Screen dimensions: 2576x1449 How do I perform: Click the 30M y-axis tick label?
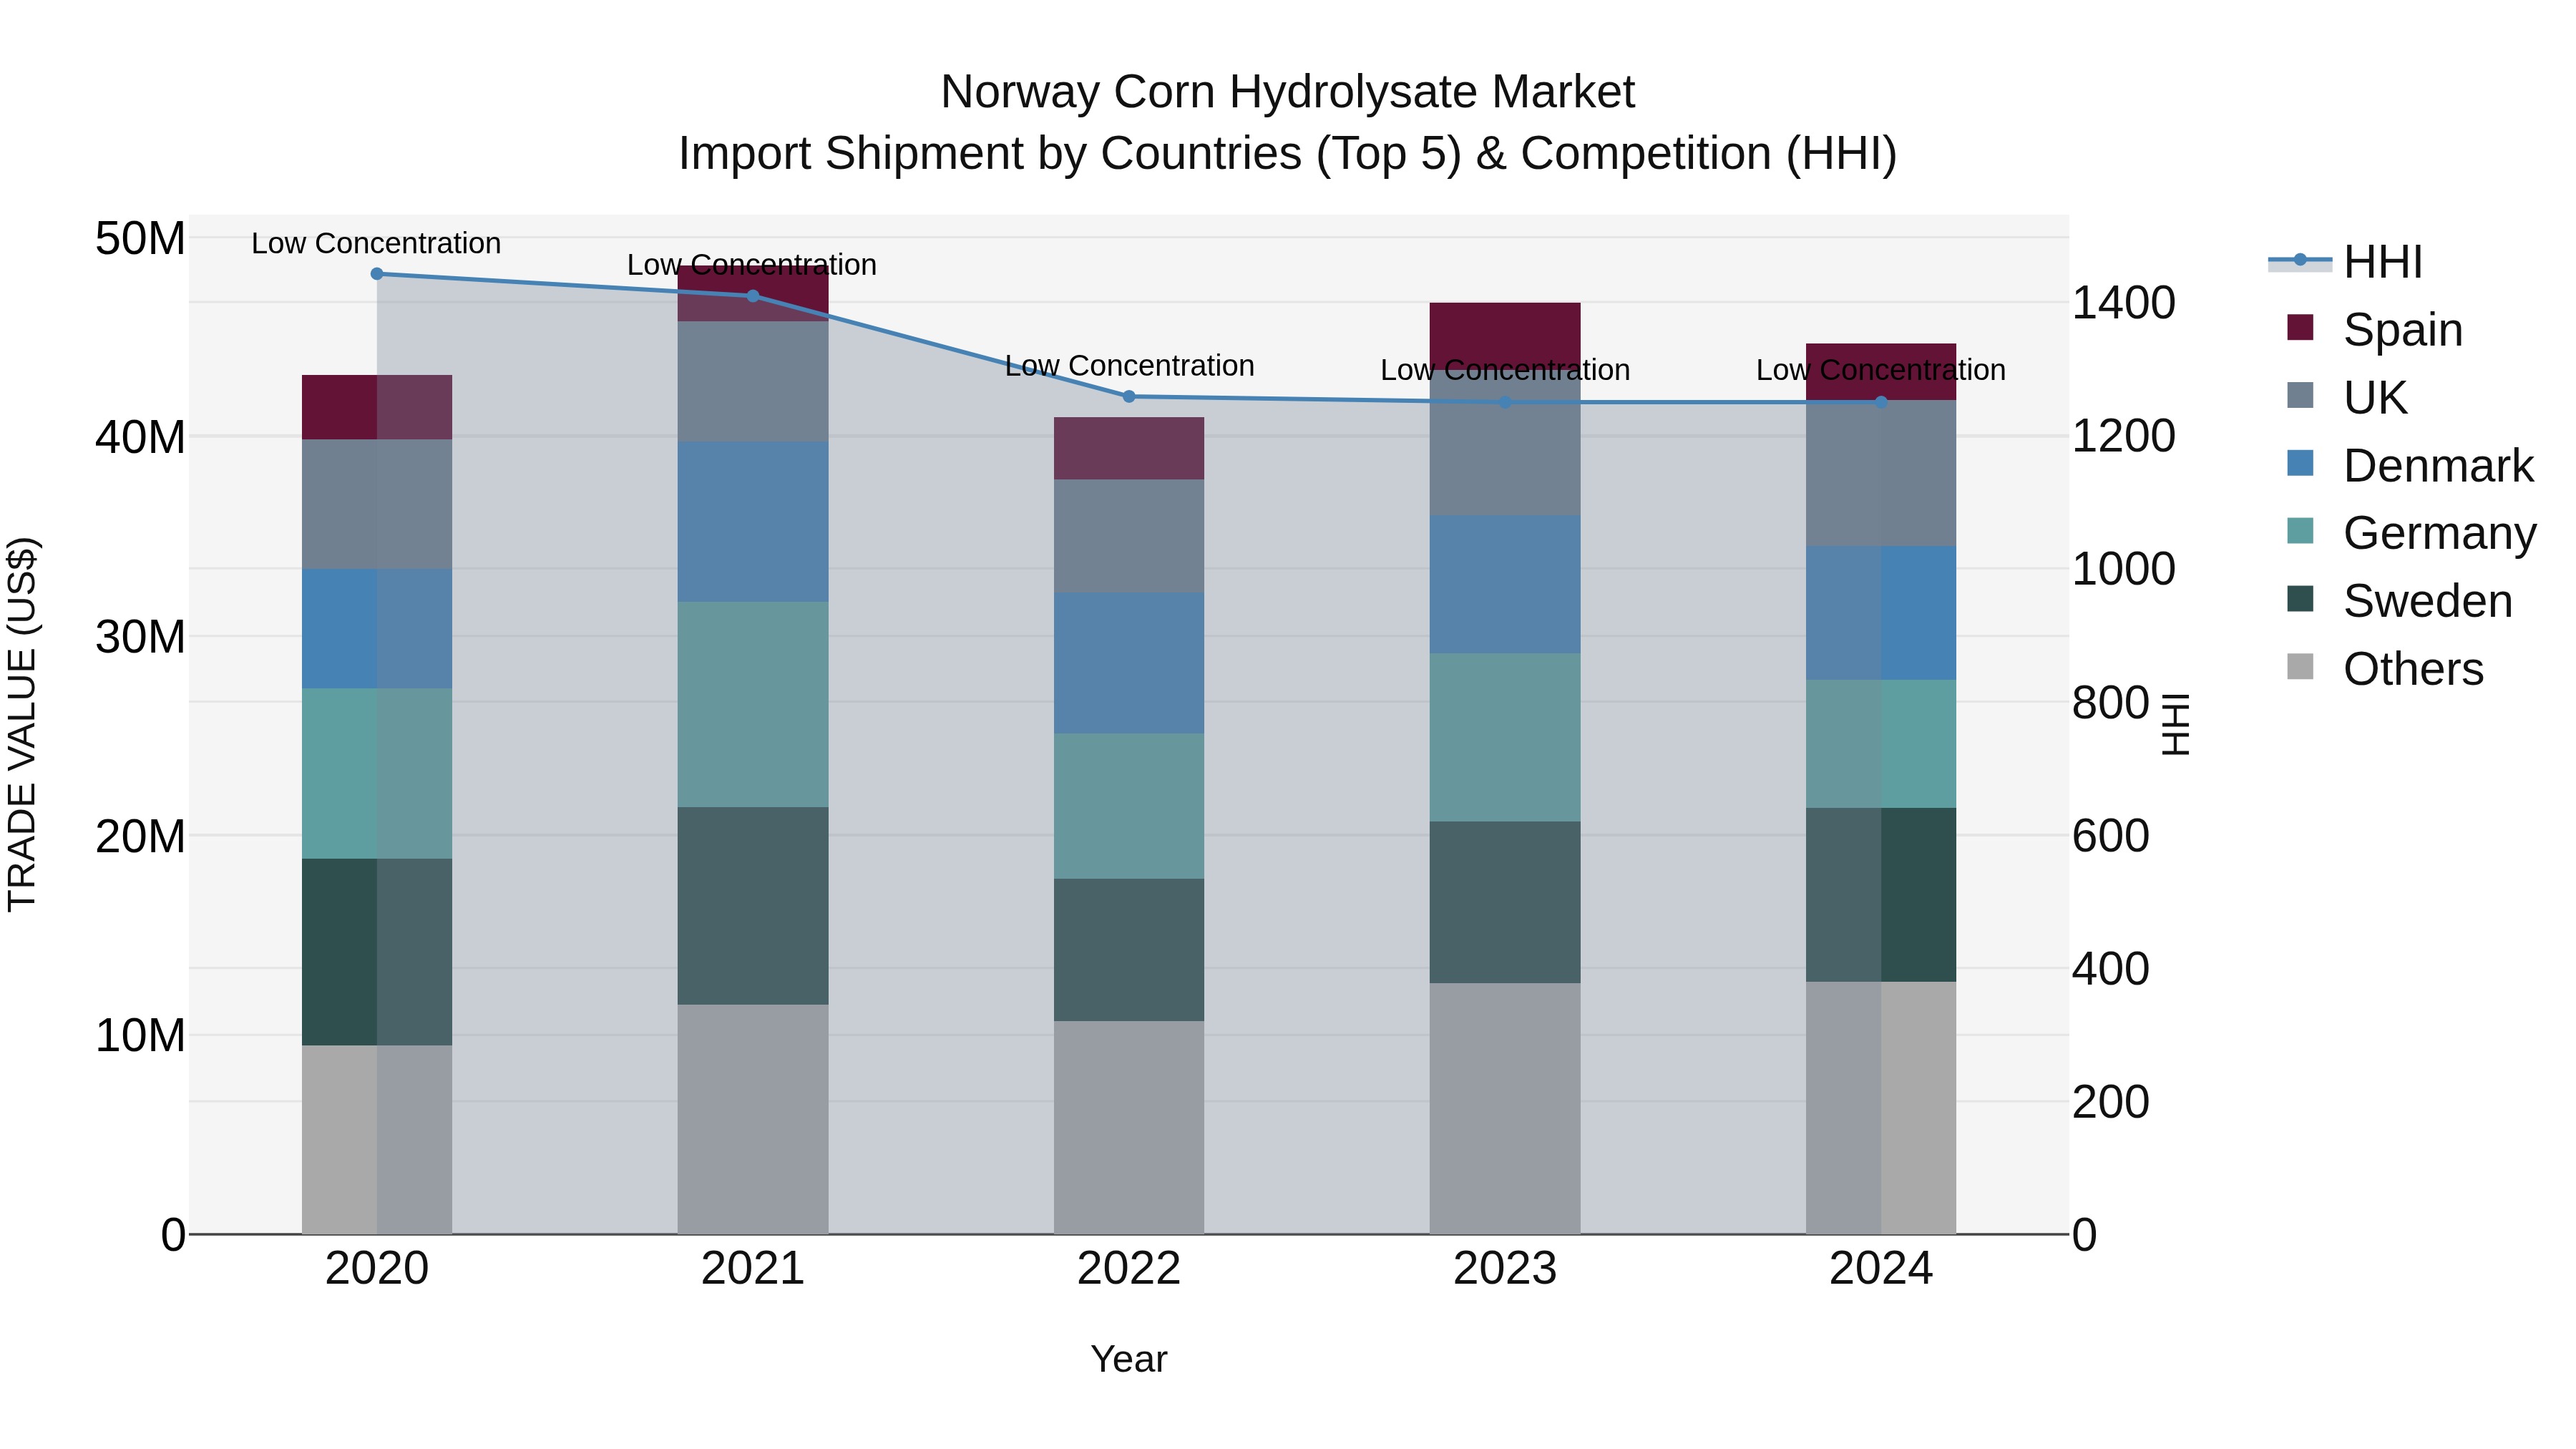coord(140,637)
